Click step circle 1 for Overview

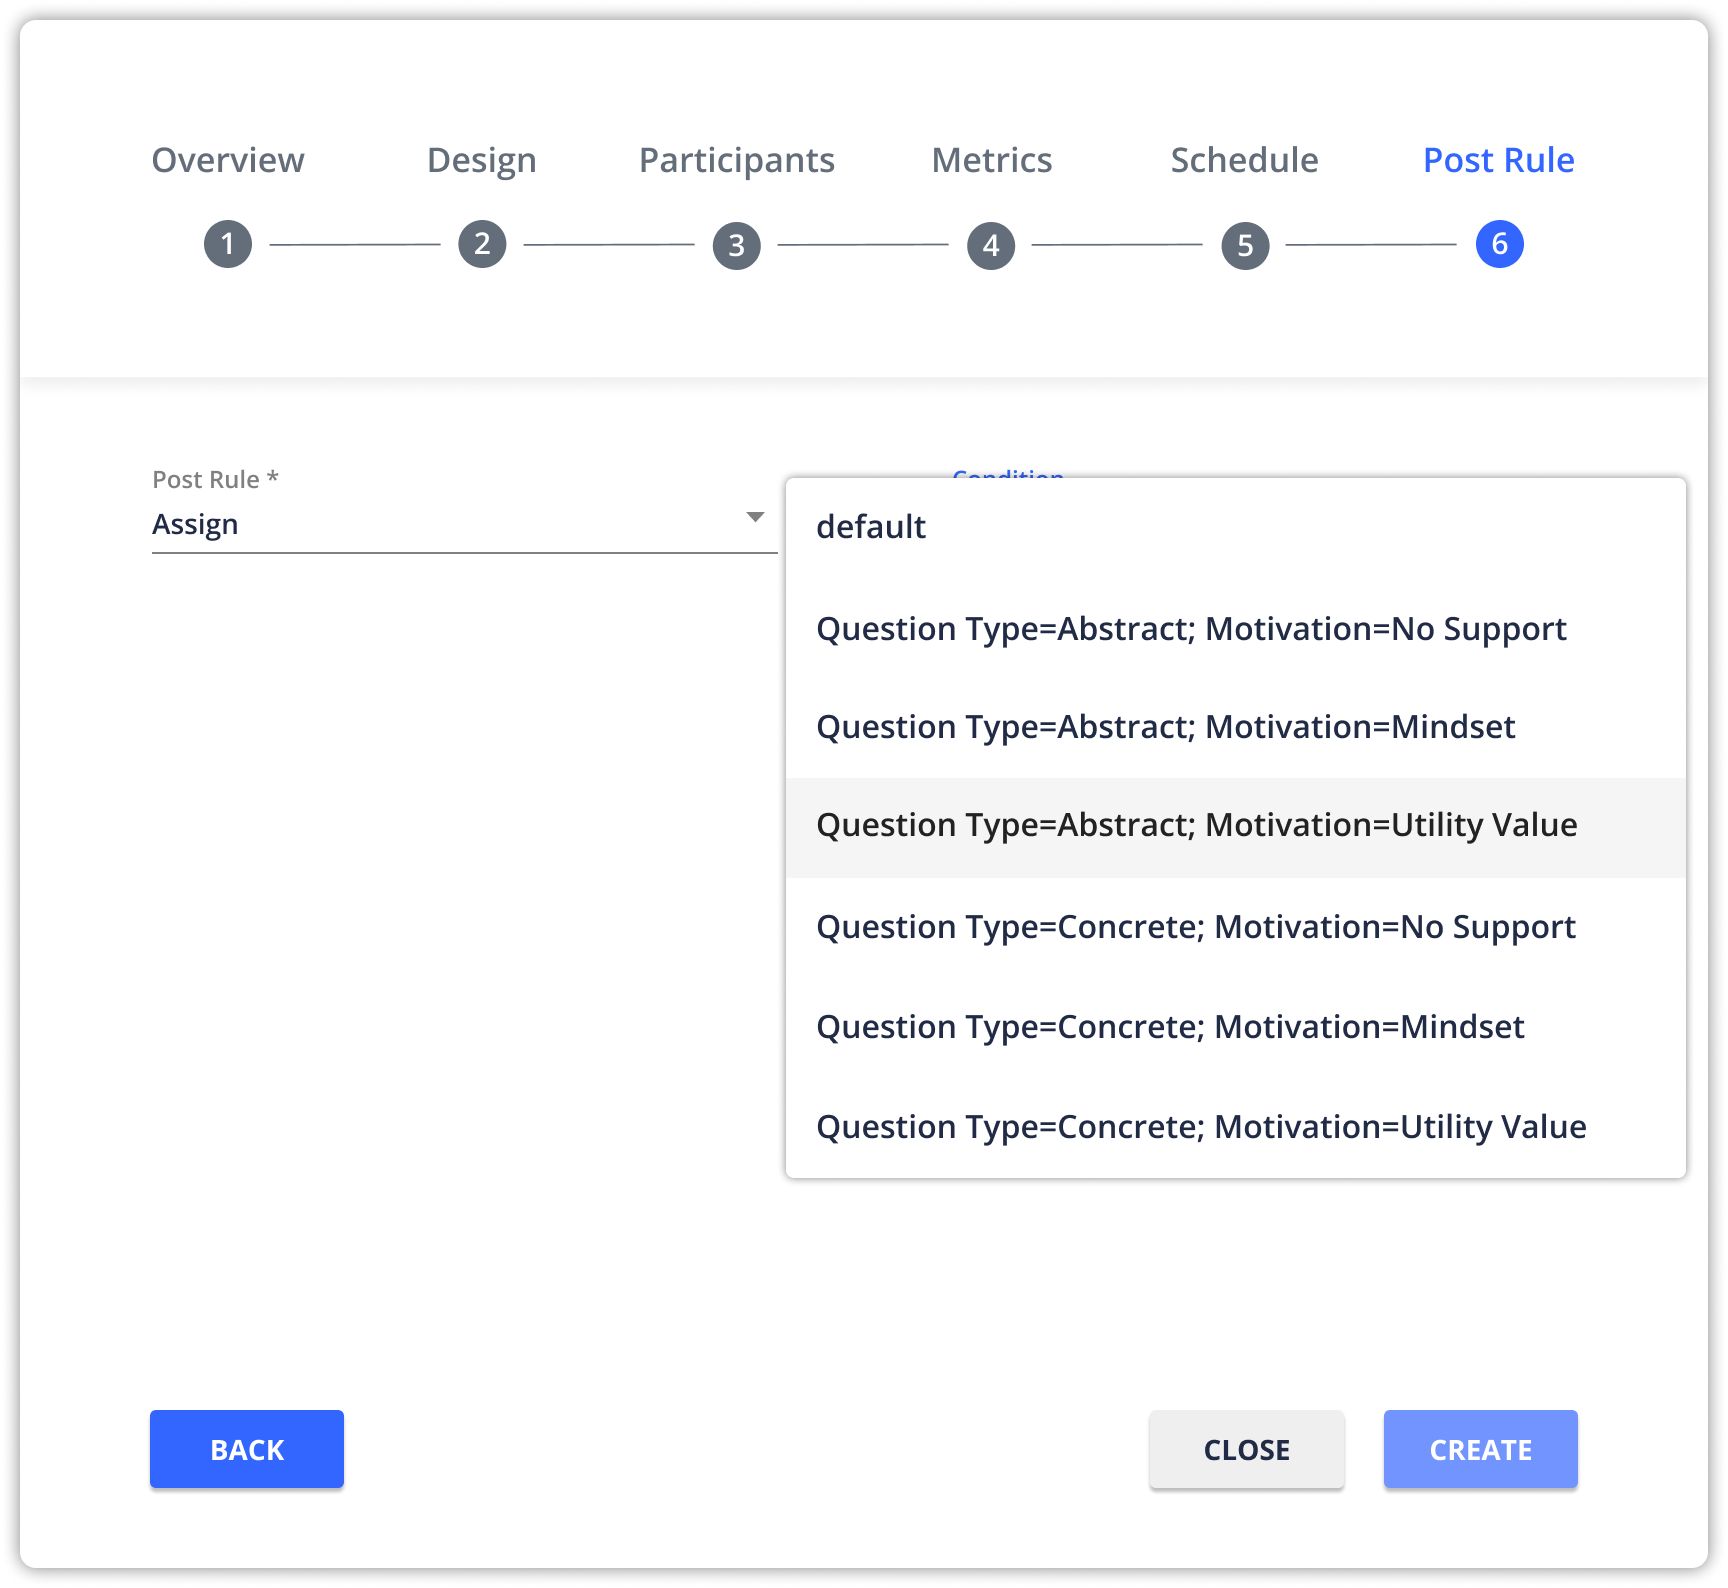[x=227, y=243]
